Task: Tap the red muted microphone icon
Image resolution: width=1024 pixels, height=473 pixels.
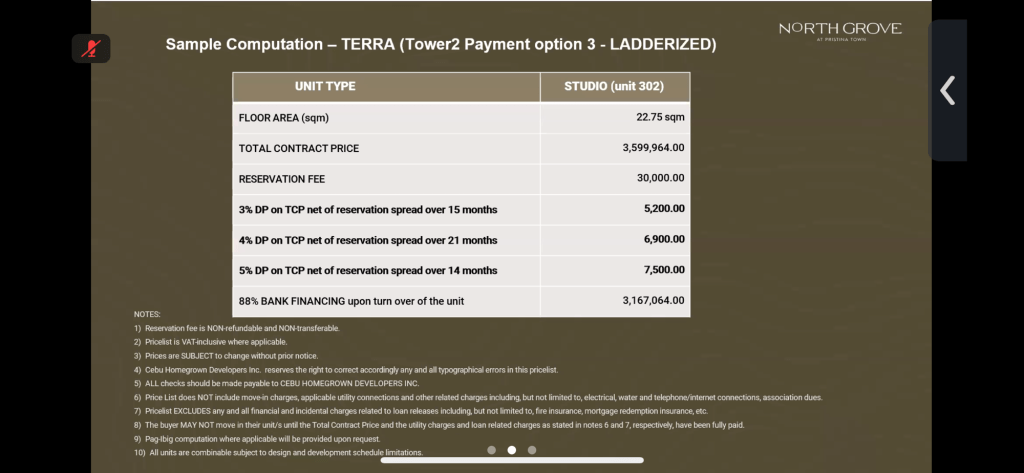Action: (91, 48)
